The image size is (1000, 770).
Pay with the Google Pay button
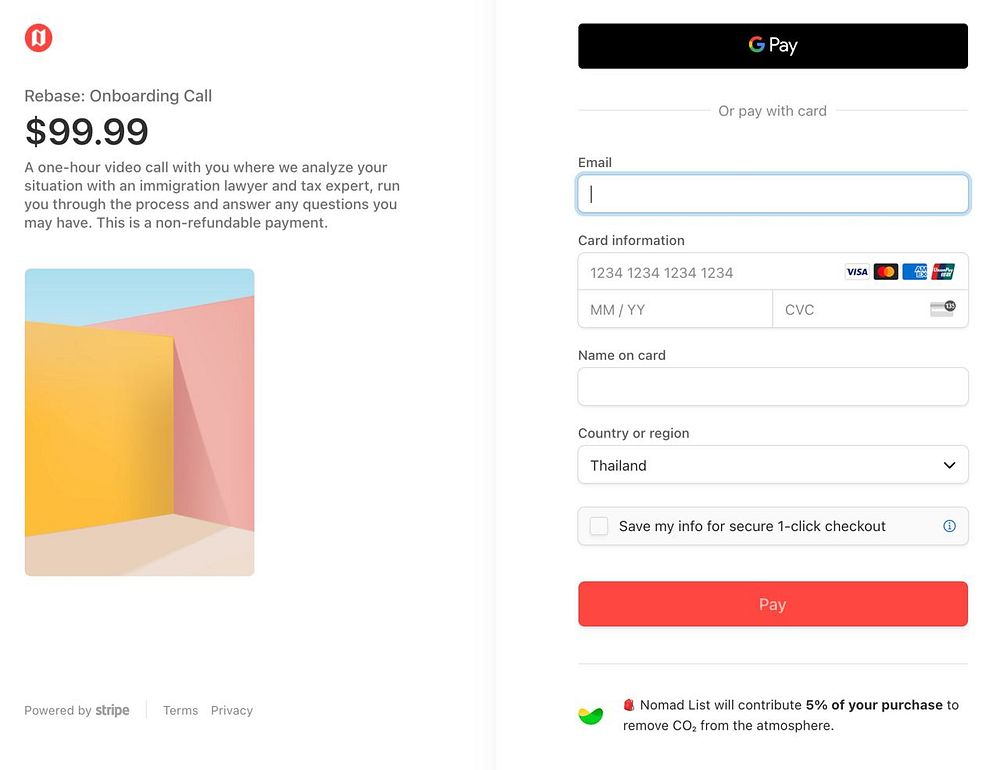pos(772,46)
